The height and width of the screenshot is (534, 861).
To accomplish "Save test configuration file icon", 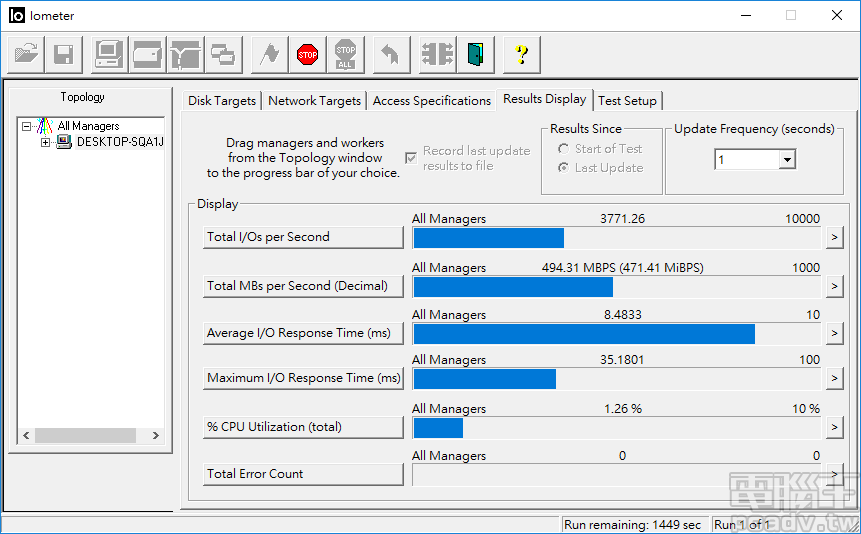I will (x=64, y=54).
